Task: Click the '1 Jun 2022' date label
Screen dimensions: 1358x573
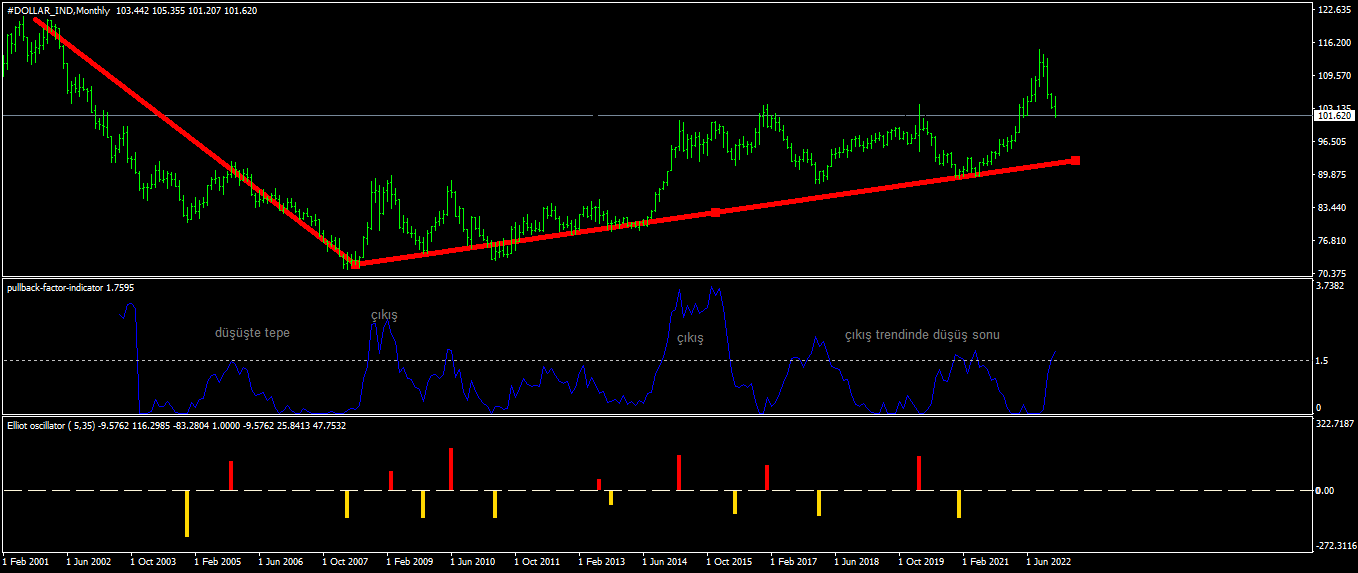Action: (x=1049, y=562)
